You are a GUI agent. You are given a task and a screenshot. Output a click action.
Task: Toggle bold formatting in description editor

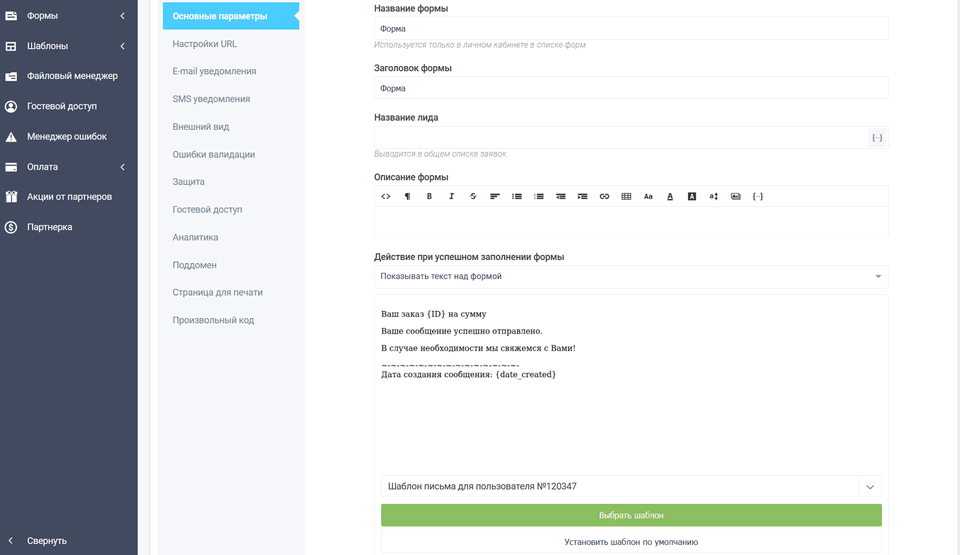click(429, 197)
